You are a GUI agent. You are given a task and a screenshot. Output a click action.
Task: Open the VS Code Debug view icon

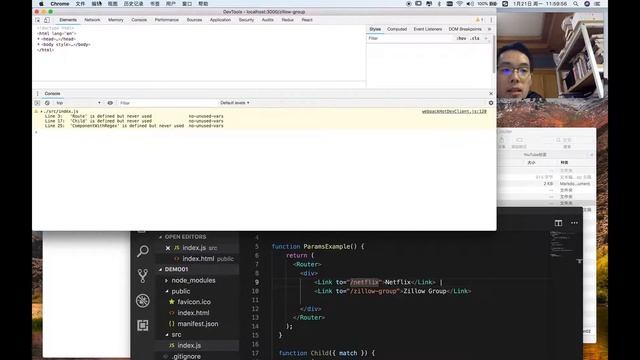tap(143, 301)
